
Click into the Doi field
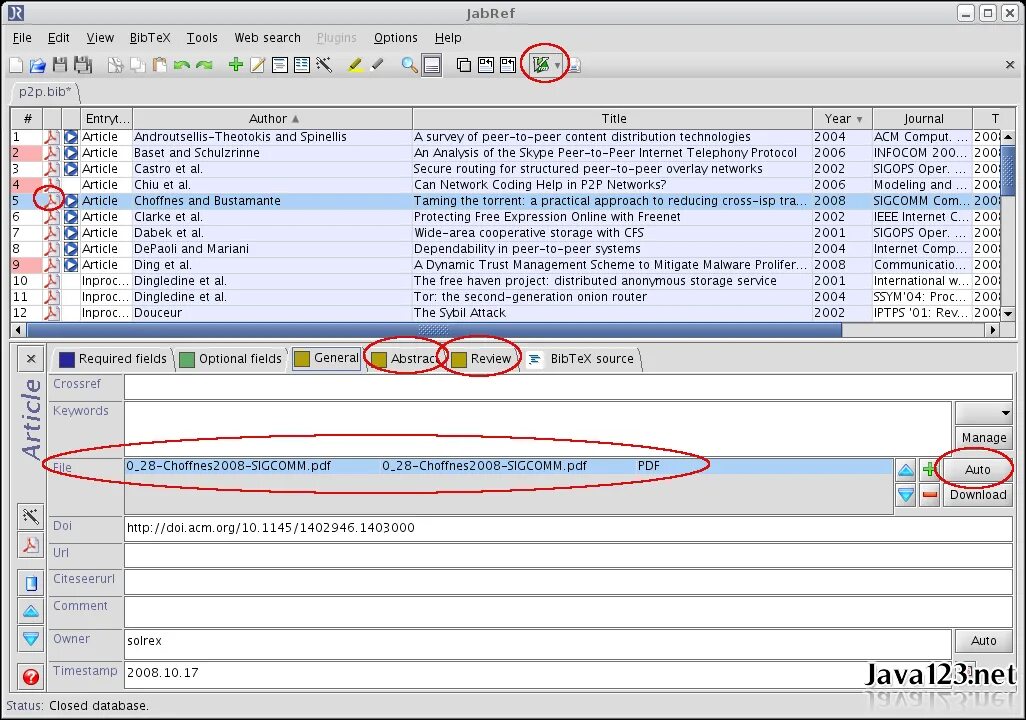pos(568,528)
